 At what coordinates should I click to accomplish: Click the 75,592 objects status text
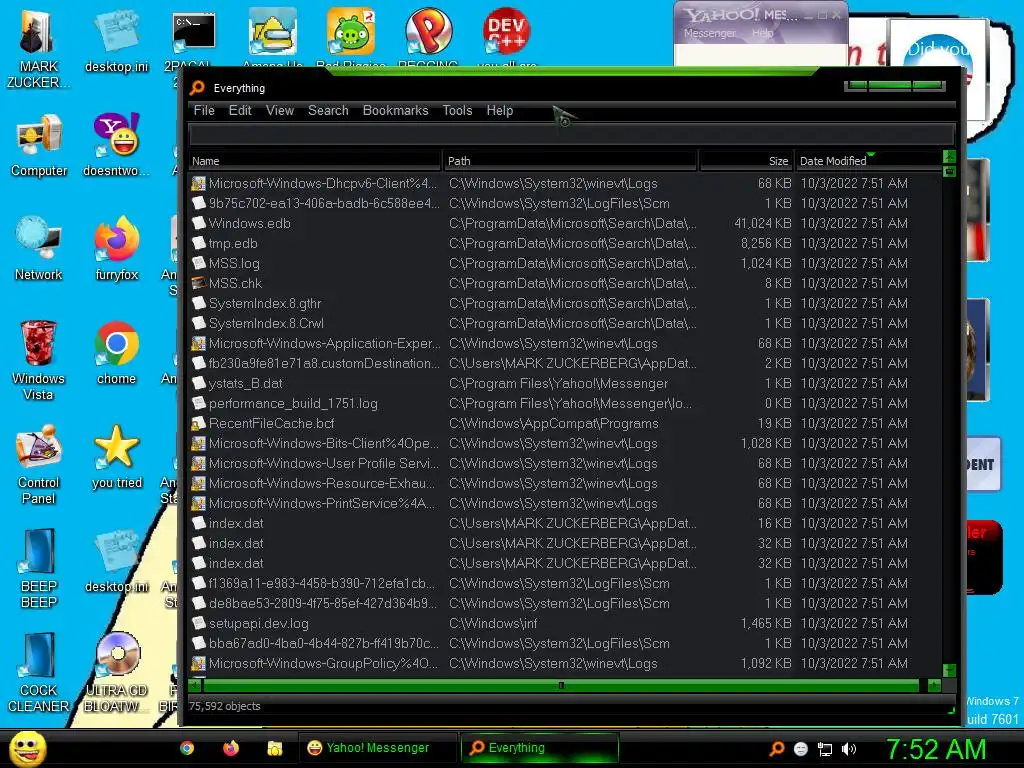(x=225, y=706)
